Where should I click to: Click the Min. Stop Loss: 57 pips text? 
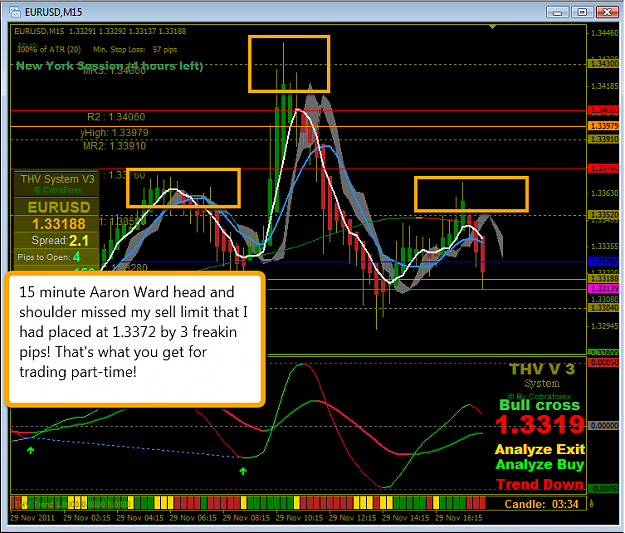pyautogui.click(x=135, y=49)
